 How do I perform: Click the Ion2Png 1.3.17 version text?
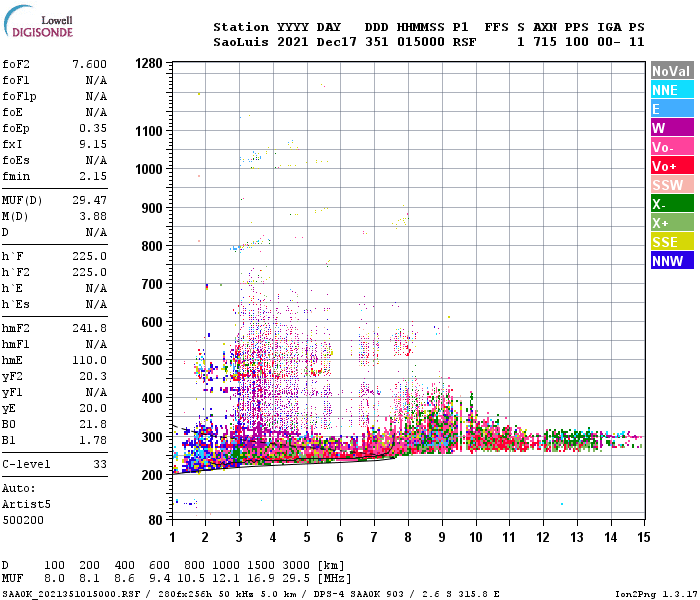pos(656,594)
